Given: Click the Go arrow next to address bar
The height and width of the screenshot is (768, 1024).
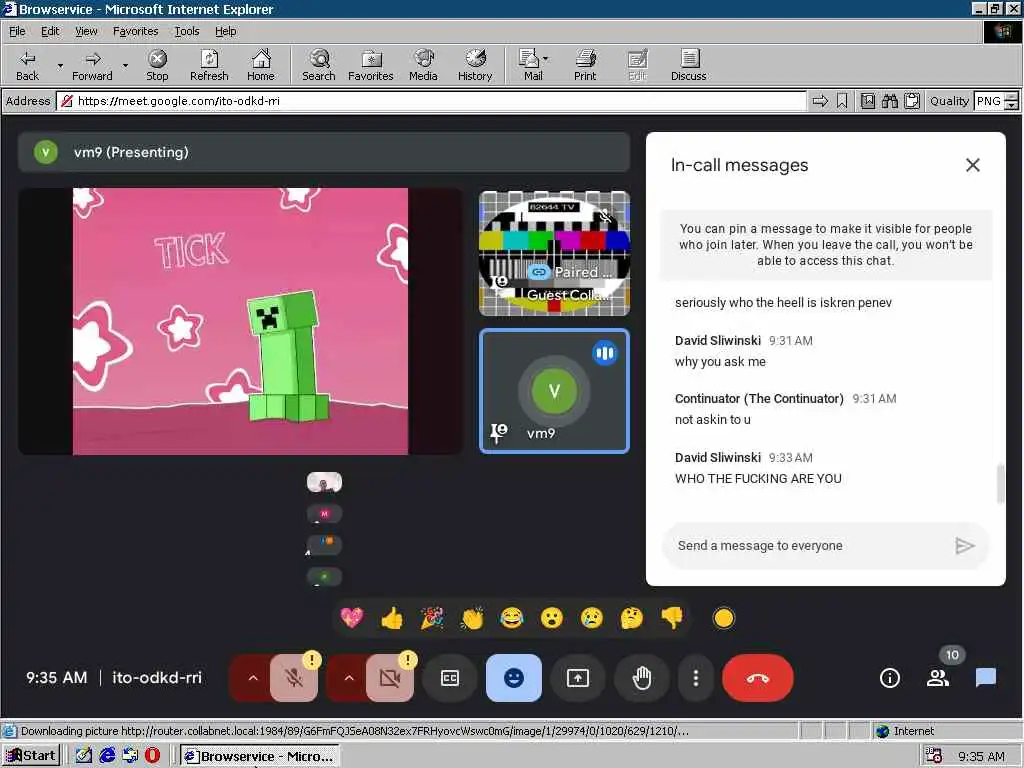Looking at the screenshot, I should point(820,101).
